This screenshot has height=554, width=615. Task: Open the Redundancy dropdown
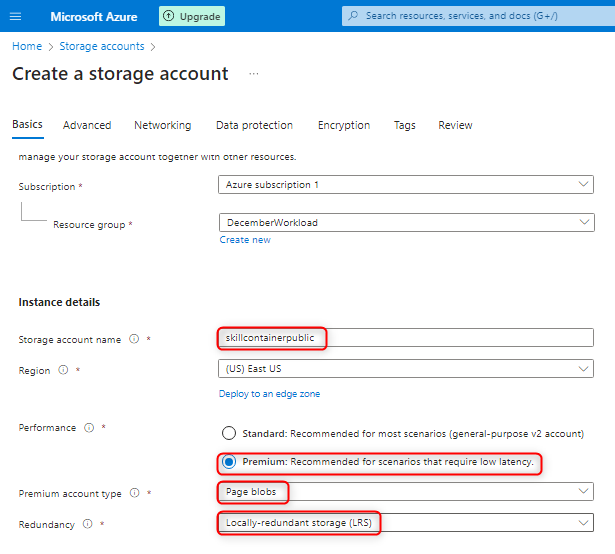tap(584, 523)
